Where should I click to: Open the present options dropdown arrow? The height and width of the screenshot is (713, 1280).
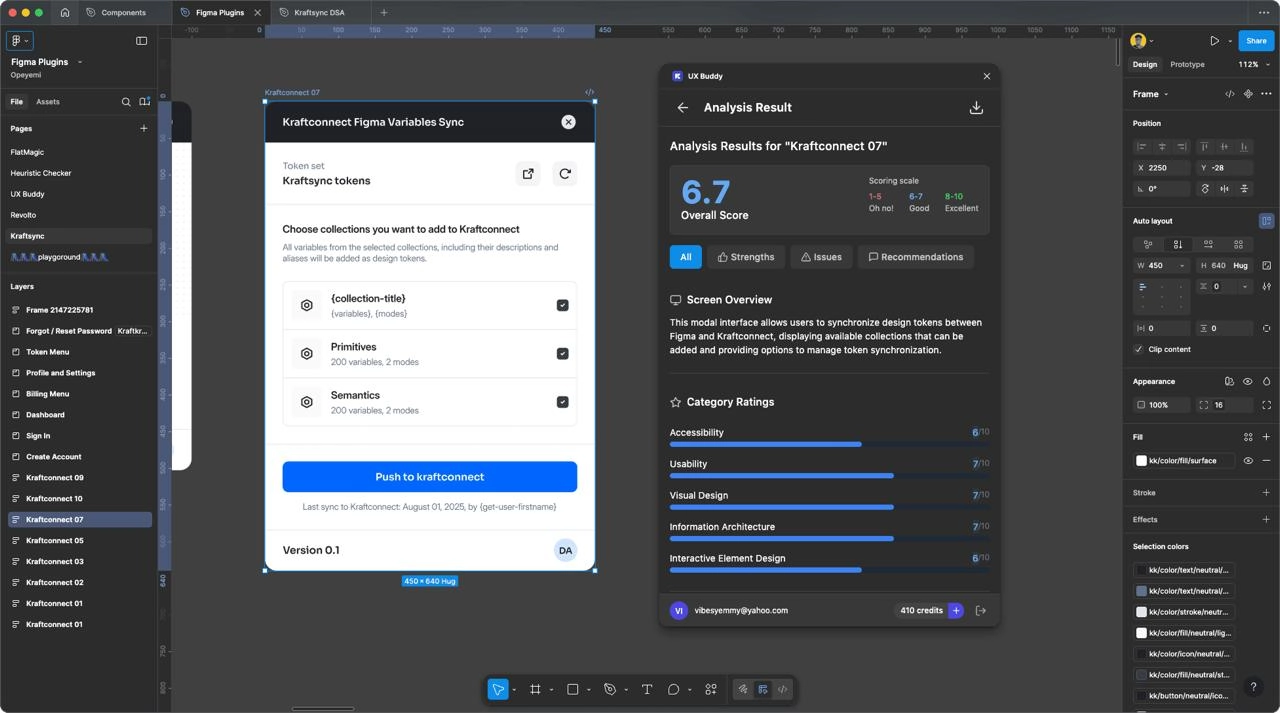(x=1230, y=41)
